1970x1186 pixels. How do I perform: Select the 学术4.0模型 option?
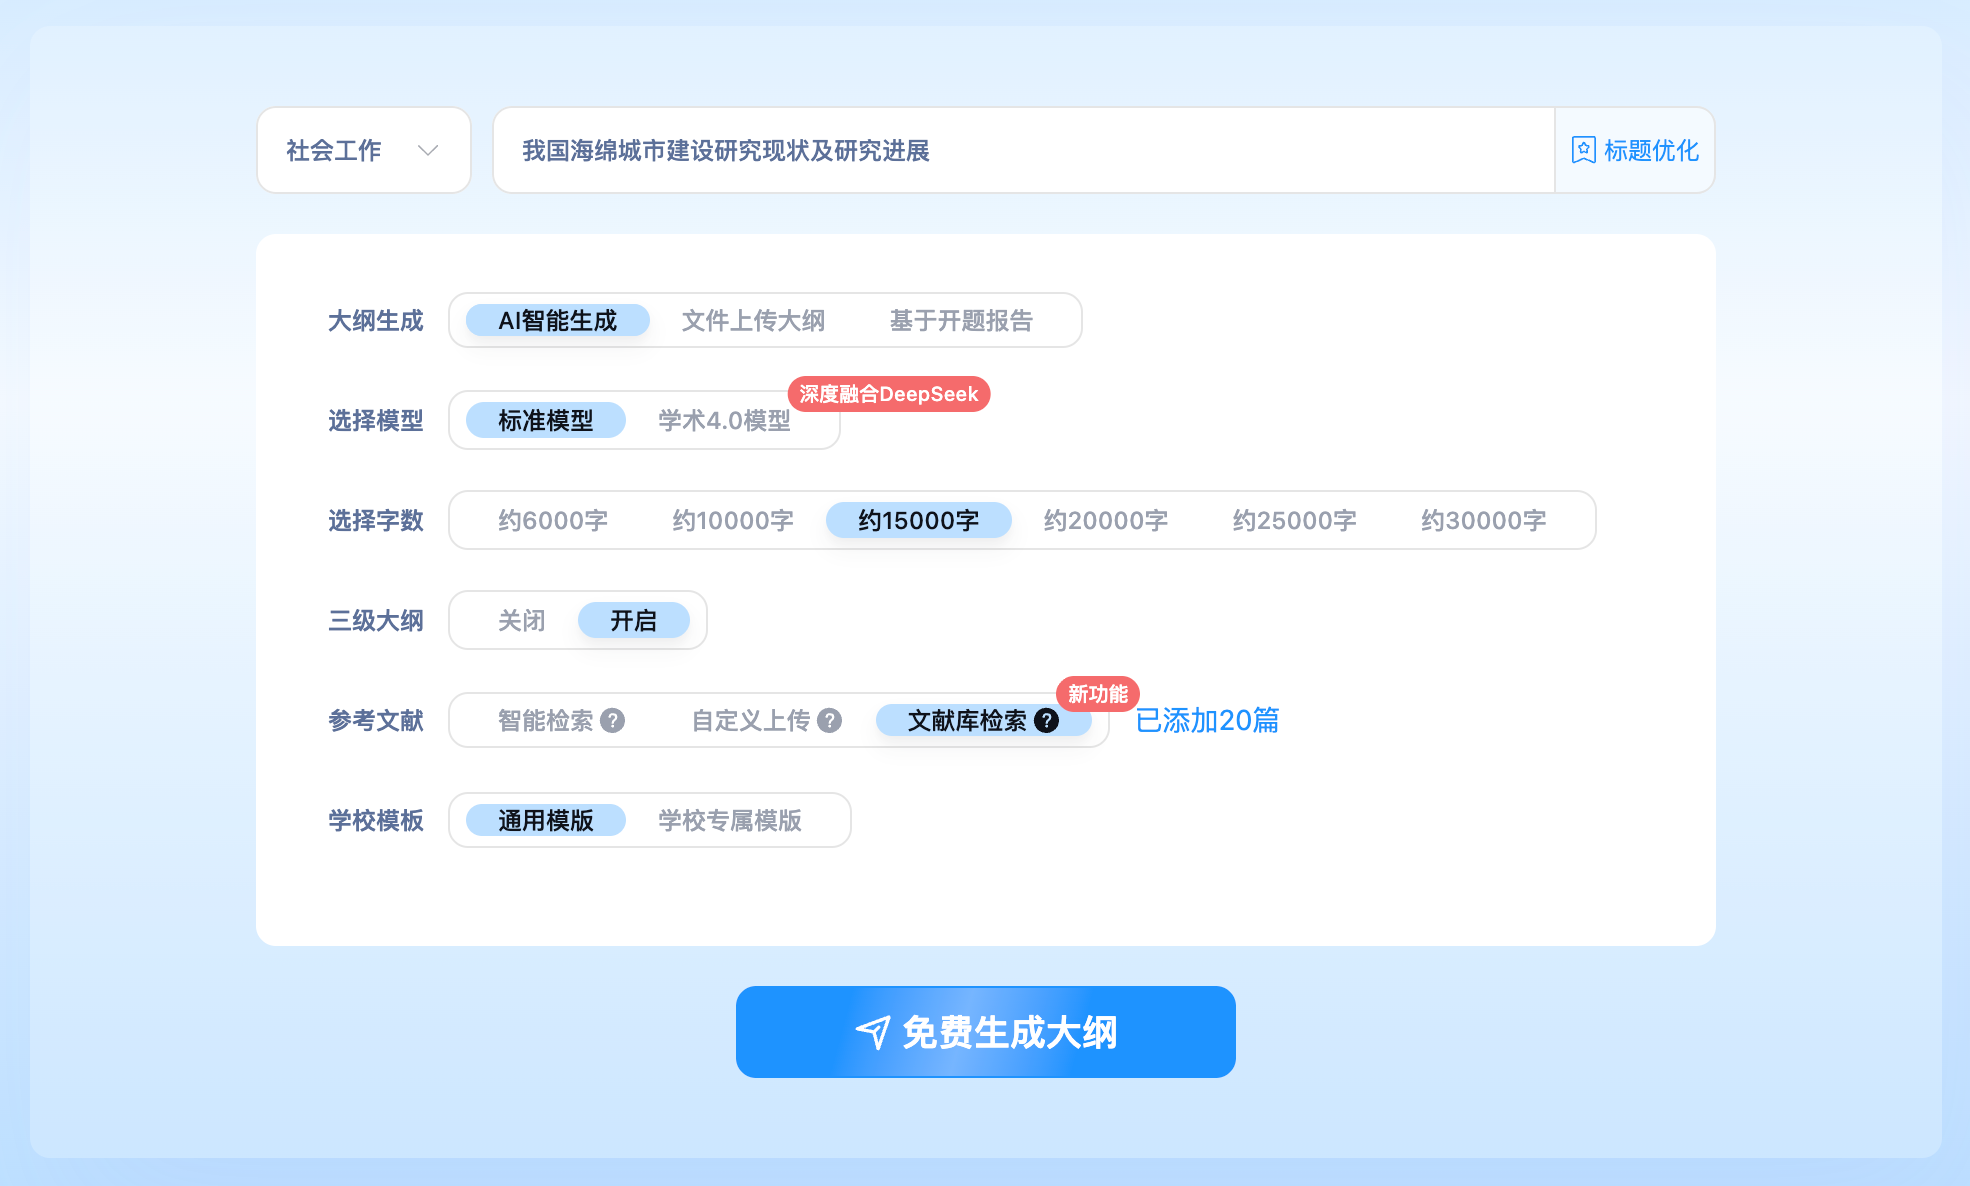pos(724,421)
